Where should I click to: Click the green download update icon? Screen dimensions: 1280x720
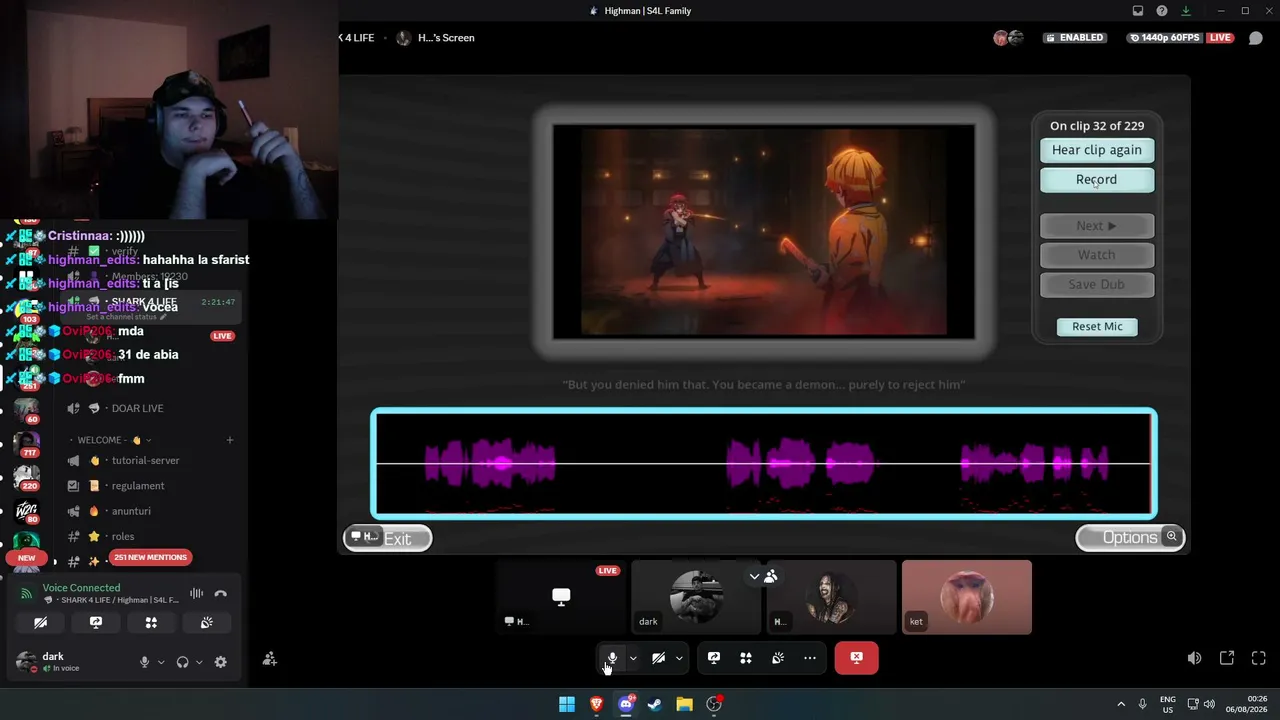click(x=1186, y=11)
